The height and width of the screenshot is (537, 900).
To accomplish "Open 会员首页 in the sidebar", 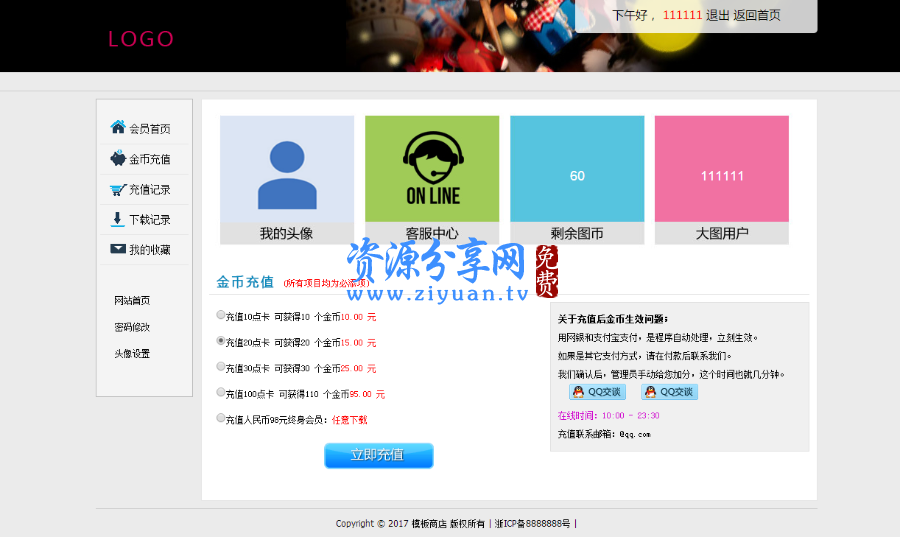I will click(x=149, y=129).
